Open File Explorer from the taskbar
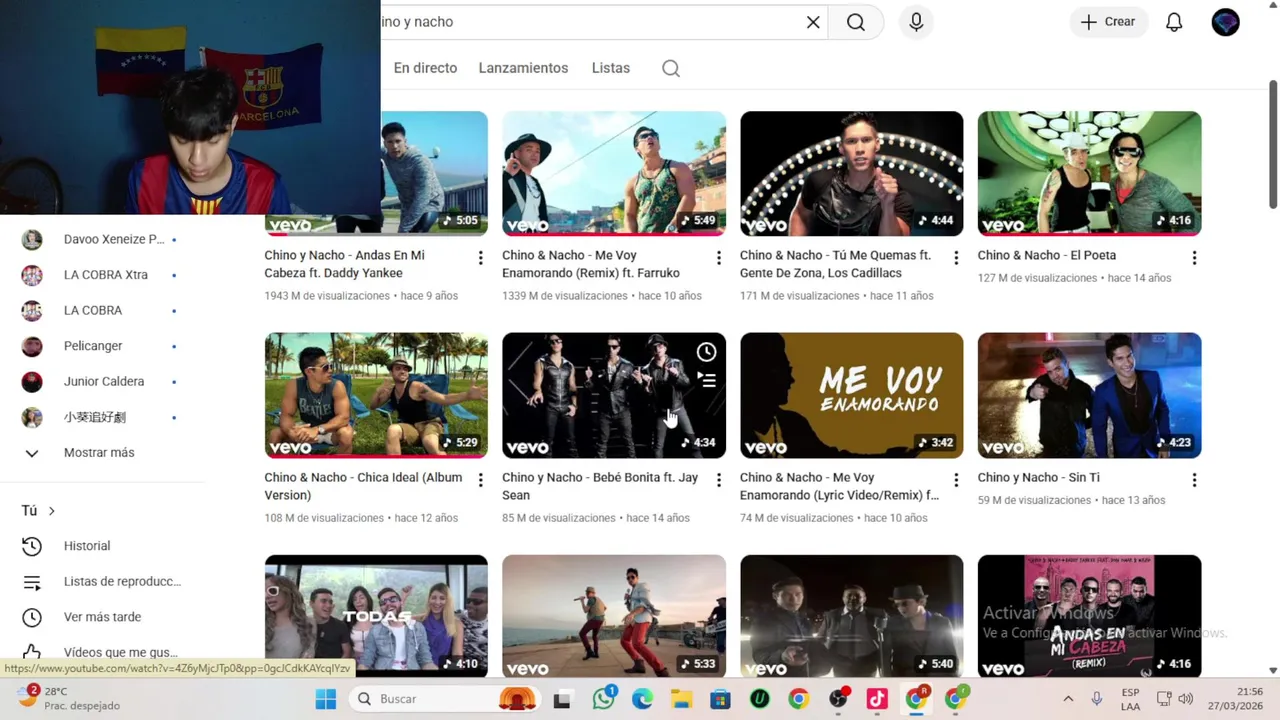The width and height of the screenshot is (1280, 720). tap(681, 699)
